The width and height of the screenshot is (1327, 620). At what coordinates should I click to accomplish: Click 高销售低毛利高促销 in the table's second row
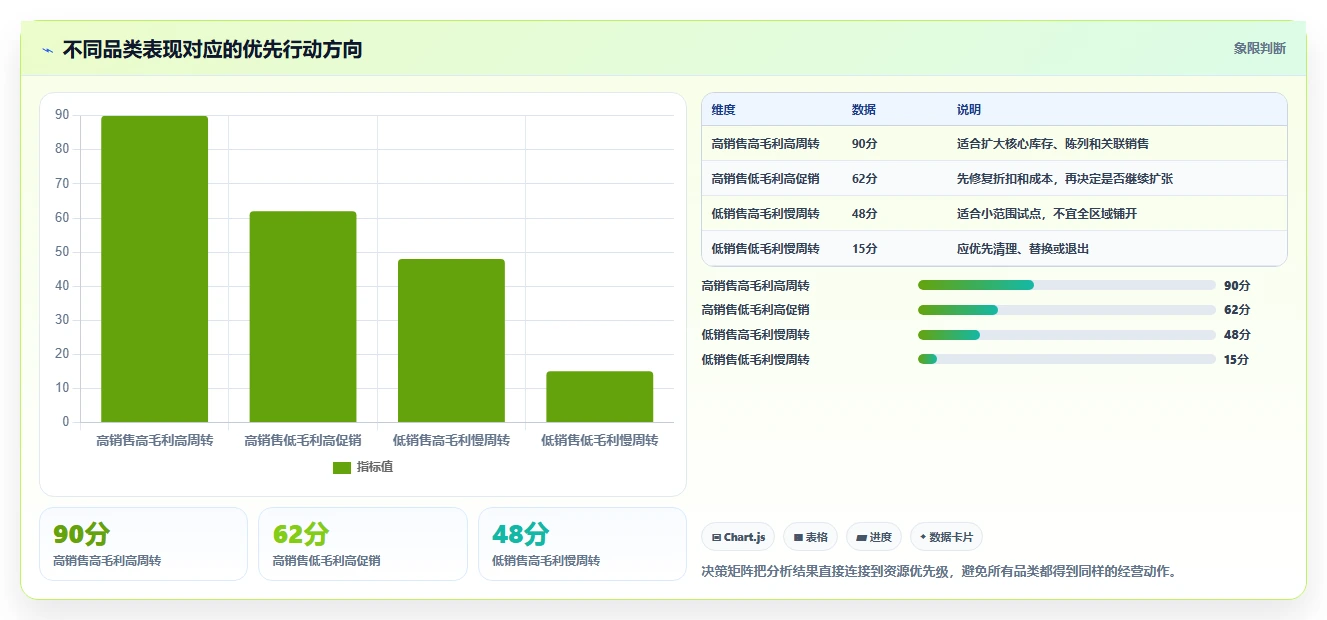pos(766,179)
